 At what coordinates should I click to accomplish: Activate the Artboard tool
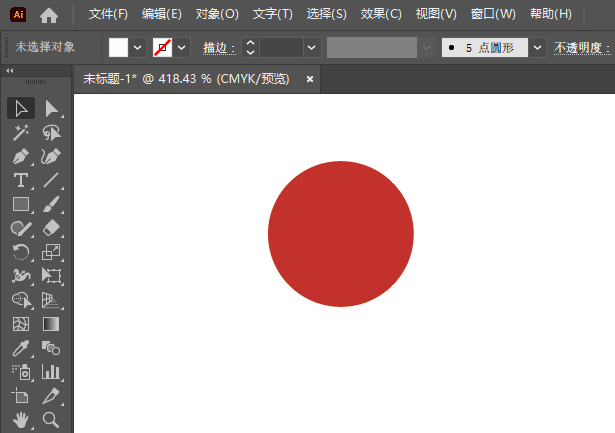tap(21, 396)
